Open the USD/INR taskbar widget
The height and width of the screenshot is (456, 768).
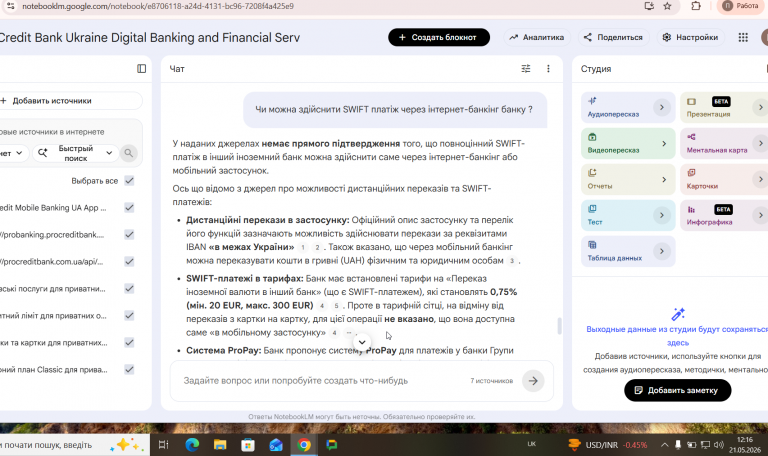608,445
